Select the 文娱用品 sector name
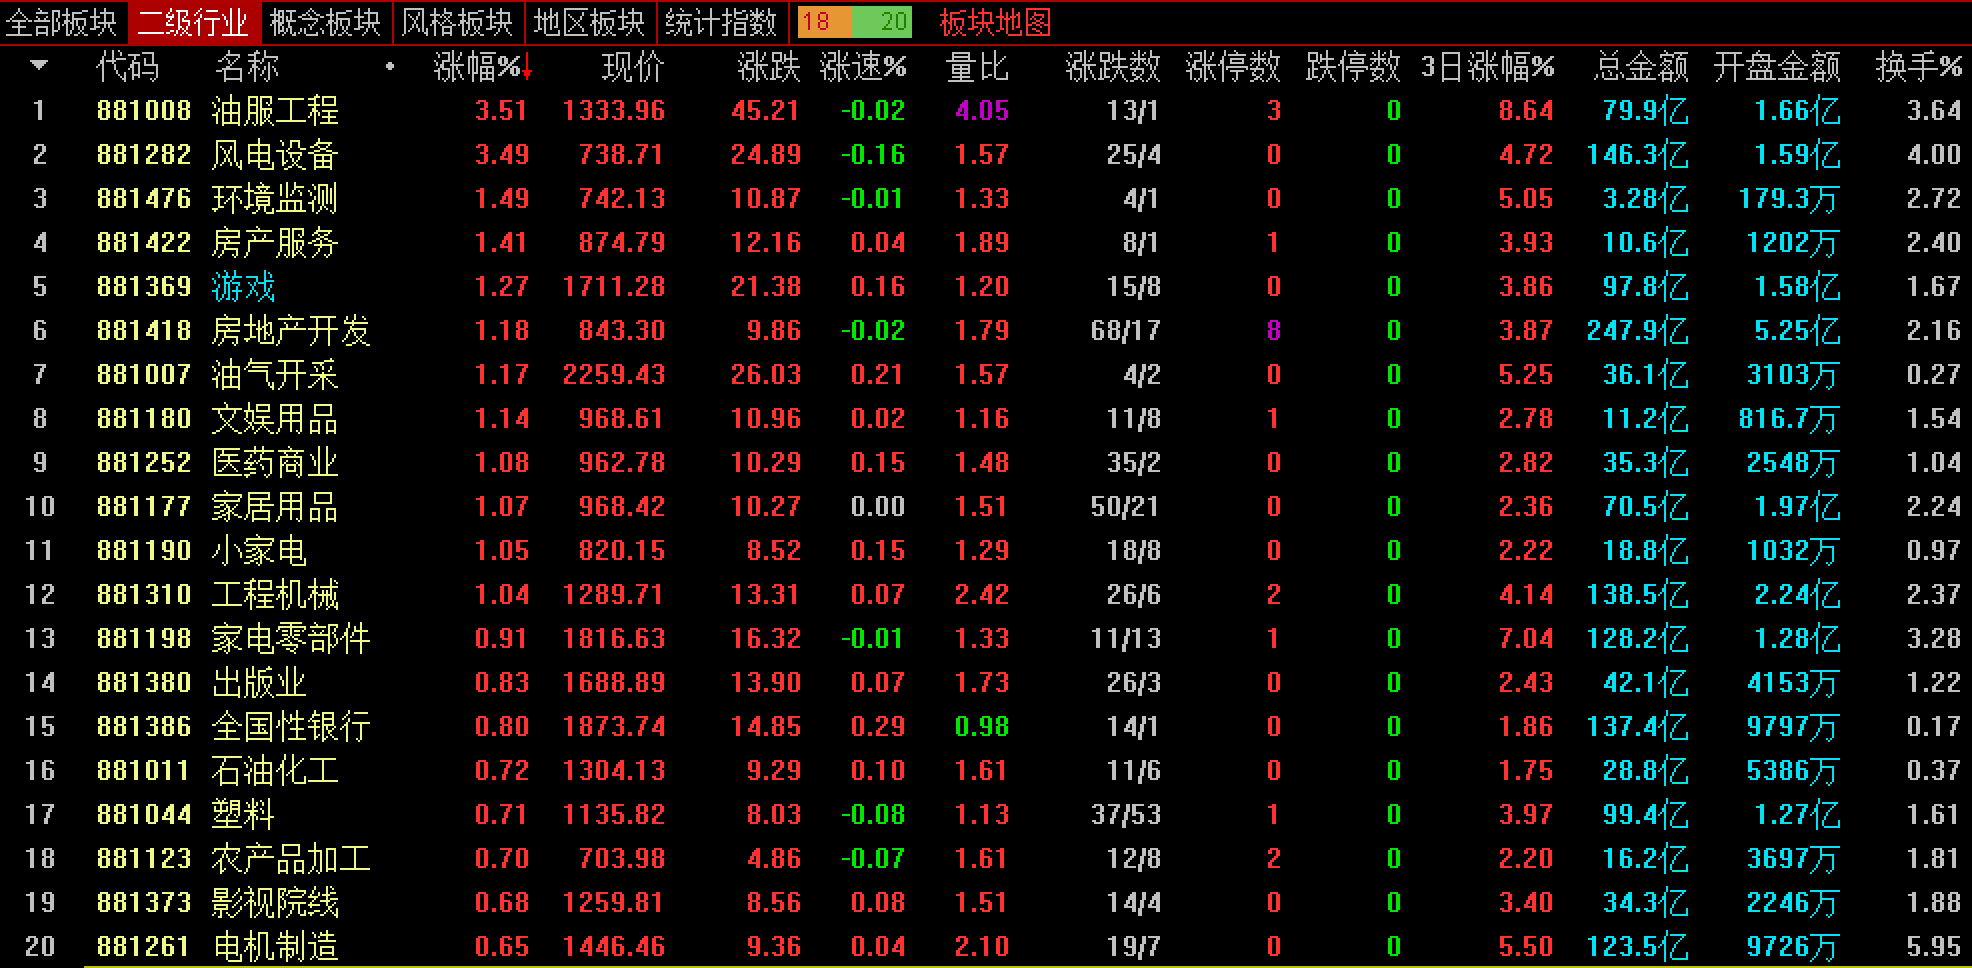Screen dimensions: 1972x968 [x=275, y=418]
